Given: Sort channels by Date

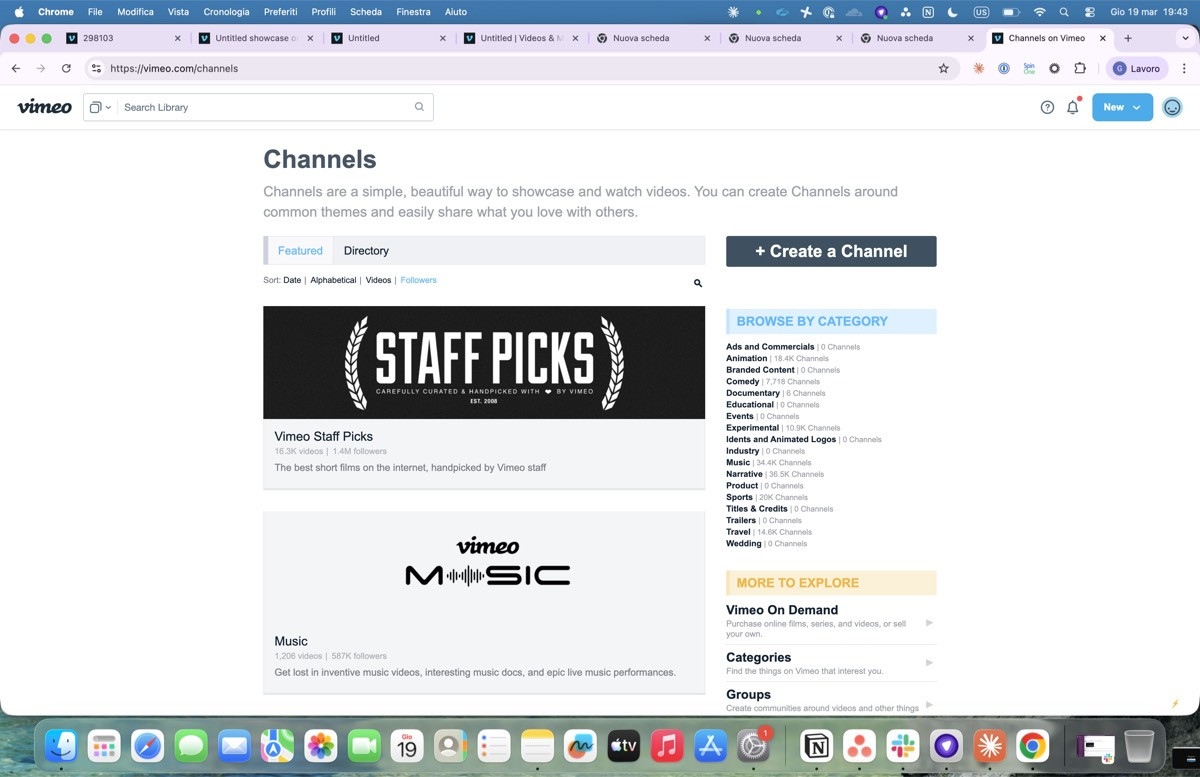Looking at the screenshot, I should coord(292,280).
